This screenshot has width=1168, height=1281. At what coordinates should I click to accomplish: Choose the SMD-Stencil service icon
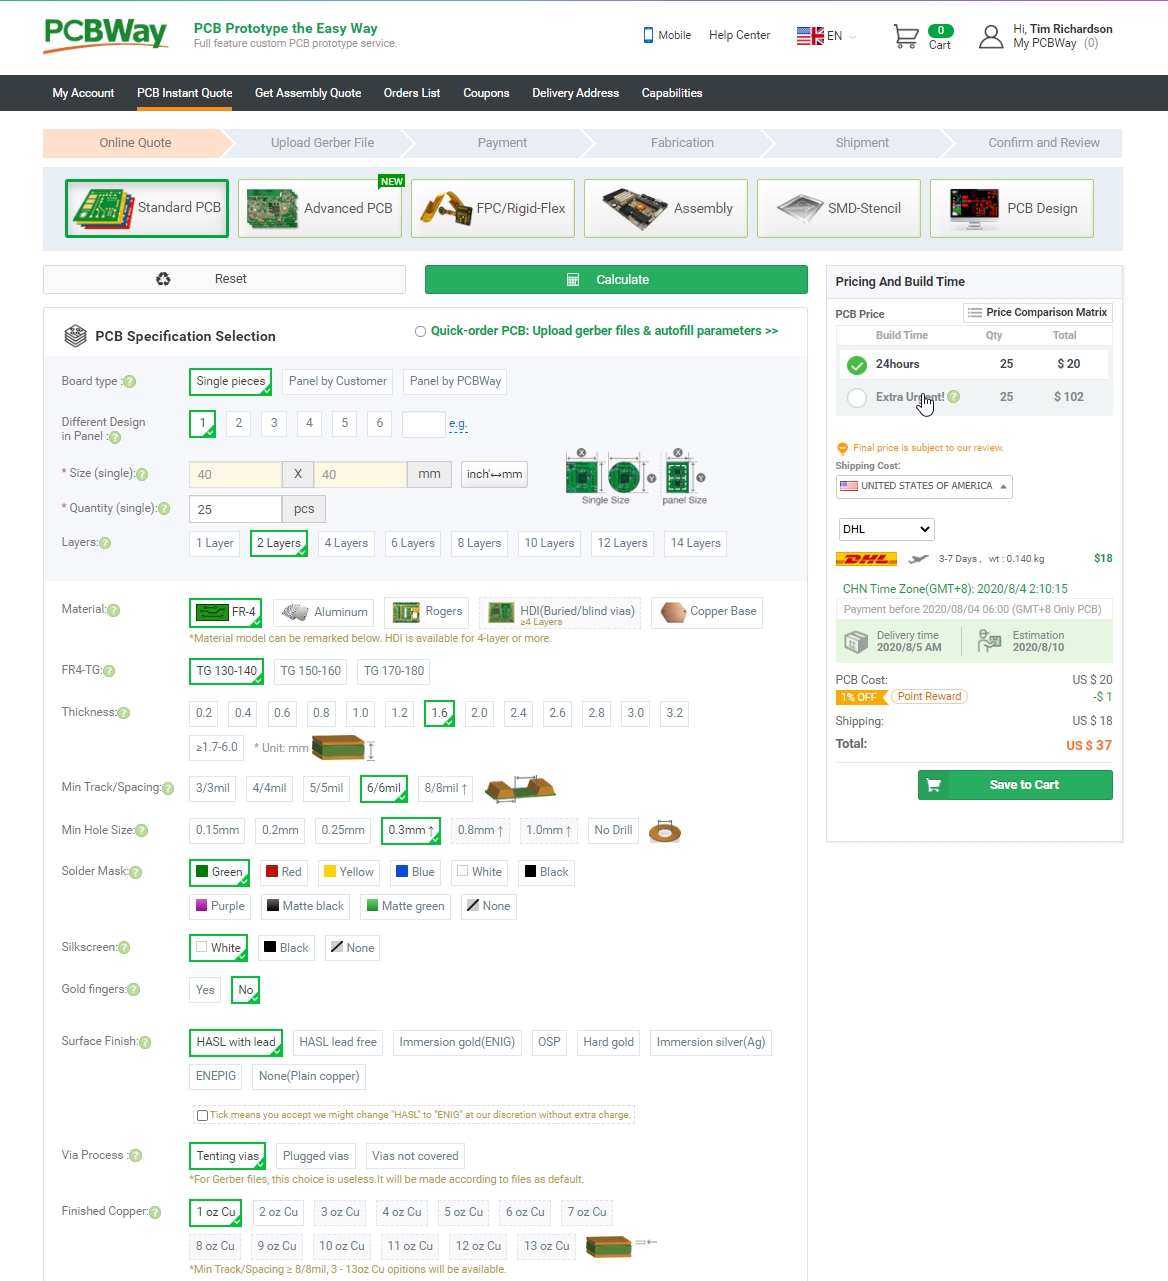[800, 208]
